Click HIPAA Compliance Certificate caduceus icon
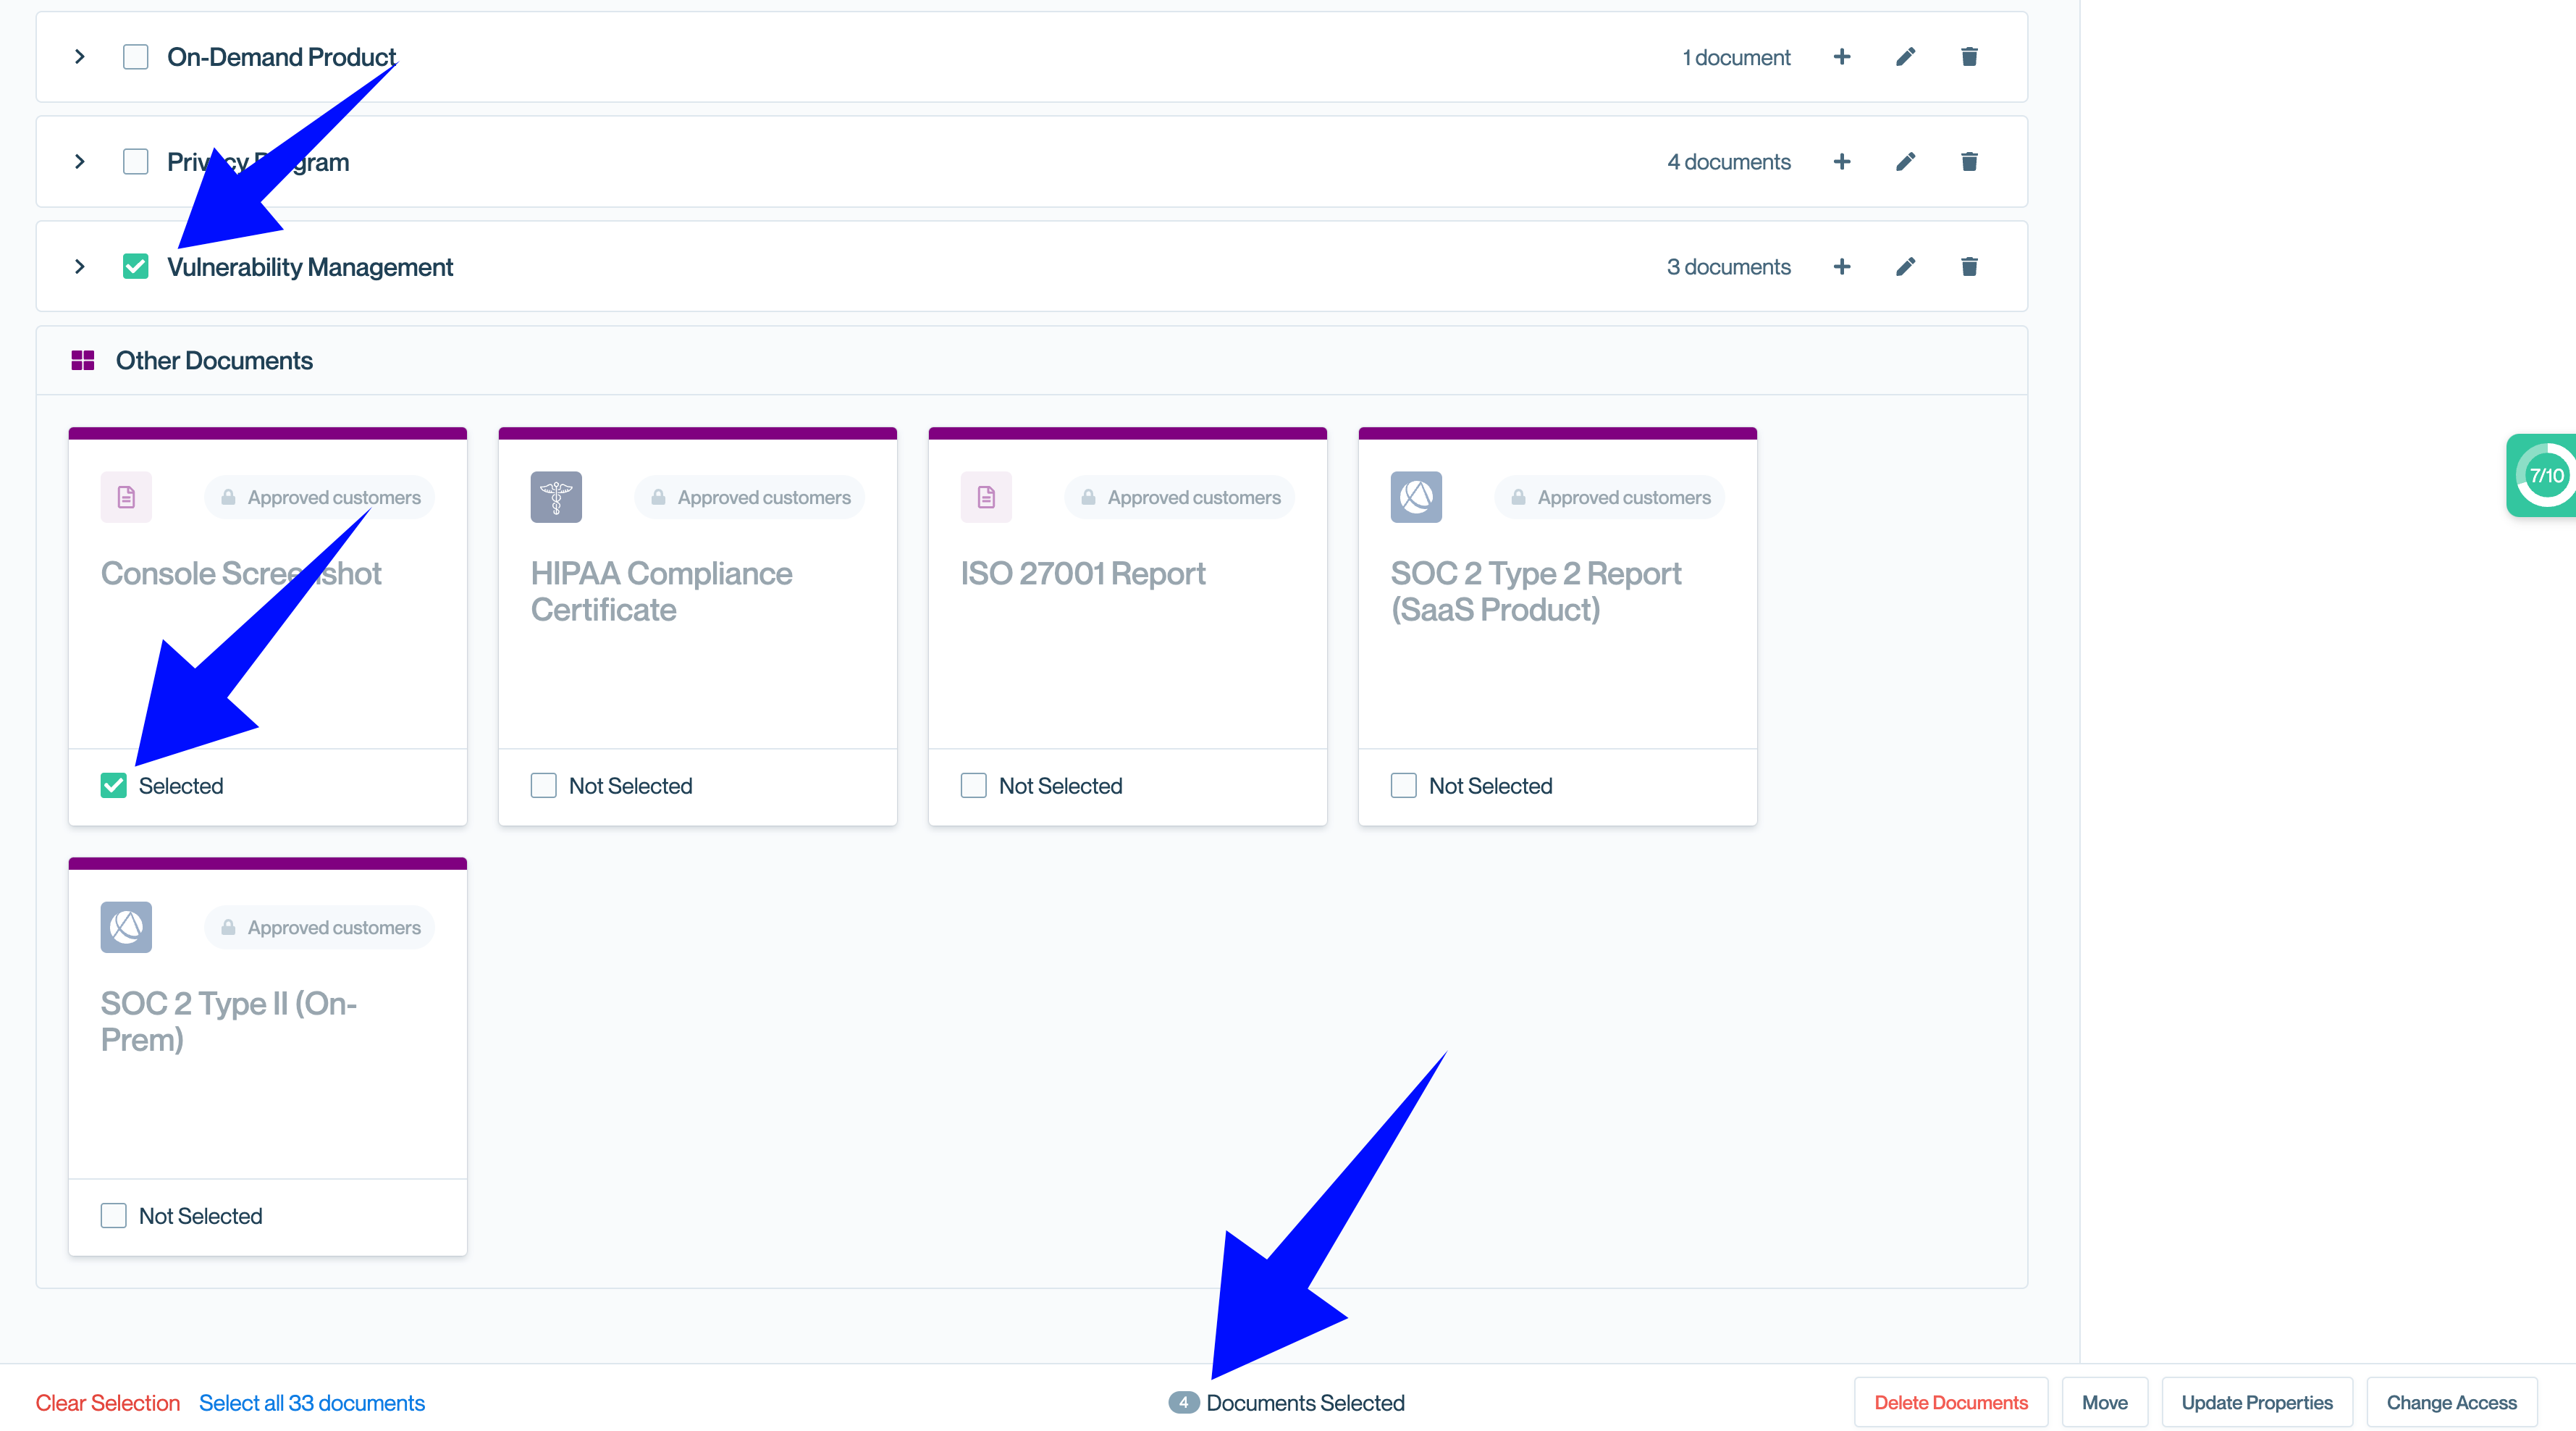The height and width of the screenshot is (1431, 2576). tap(556, 497)
